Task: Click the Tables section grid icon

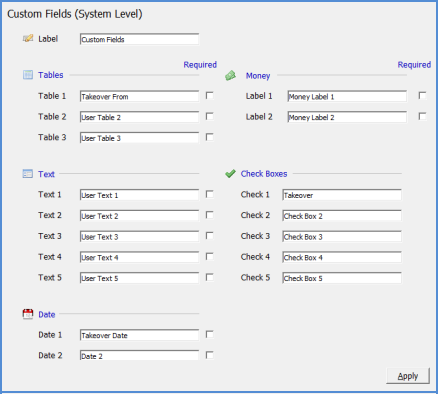Action: (28, 75)
